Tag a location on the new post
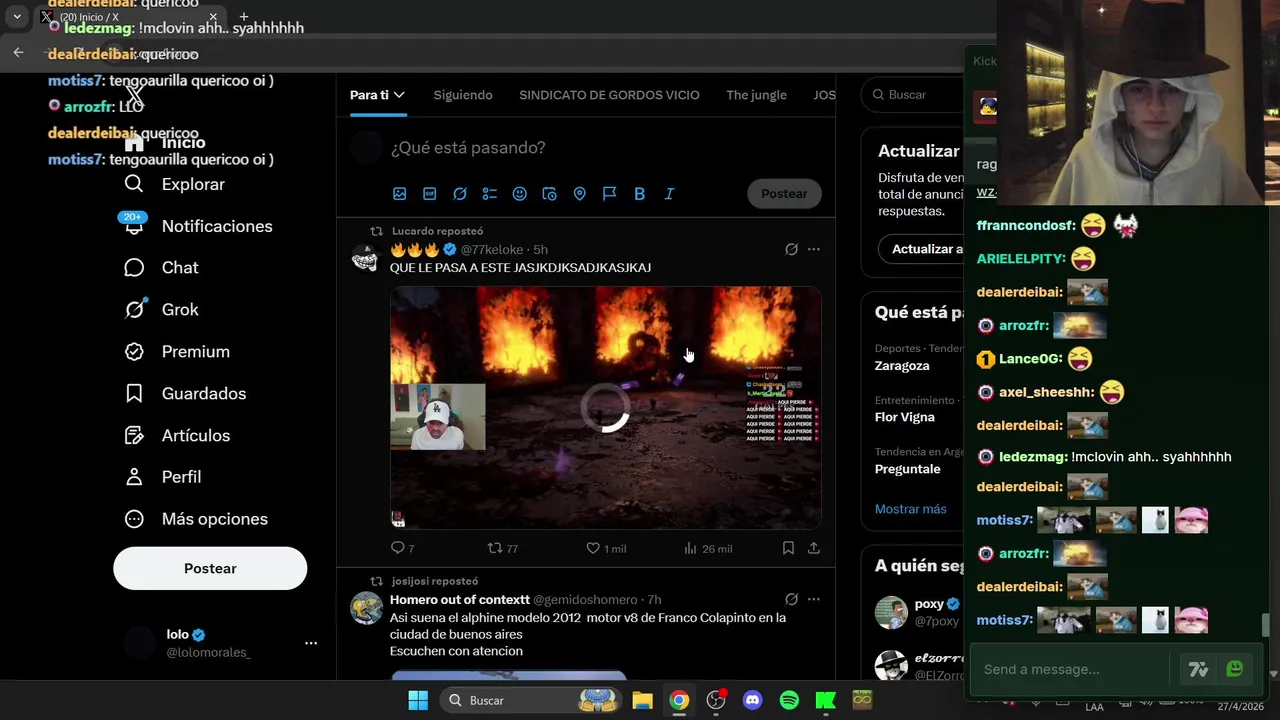 [579, 194]
